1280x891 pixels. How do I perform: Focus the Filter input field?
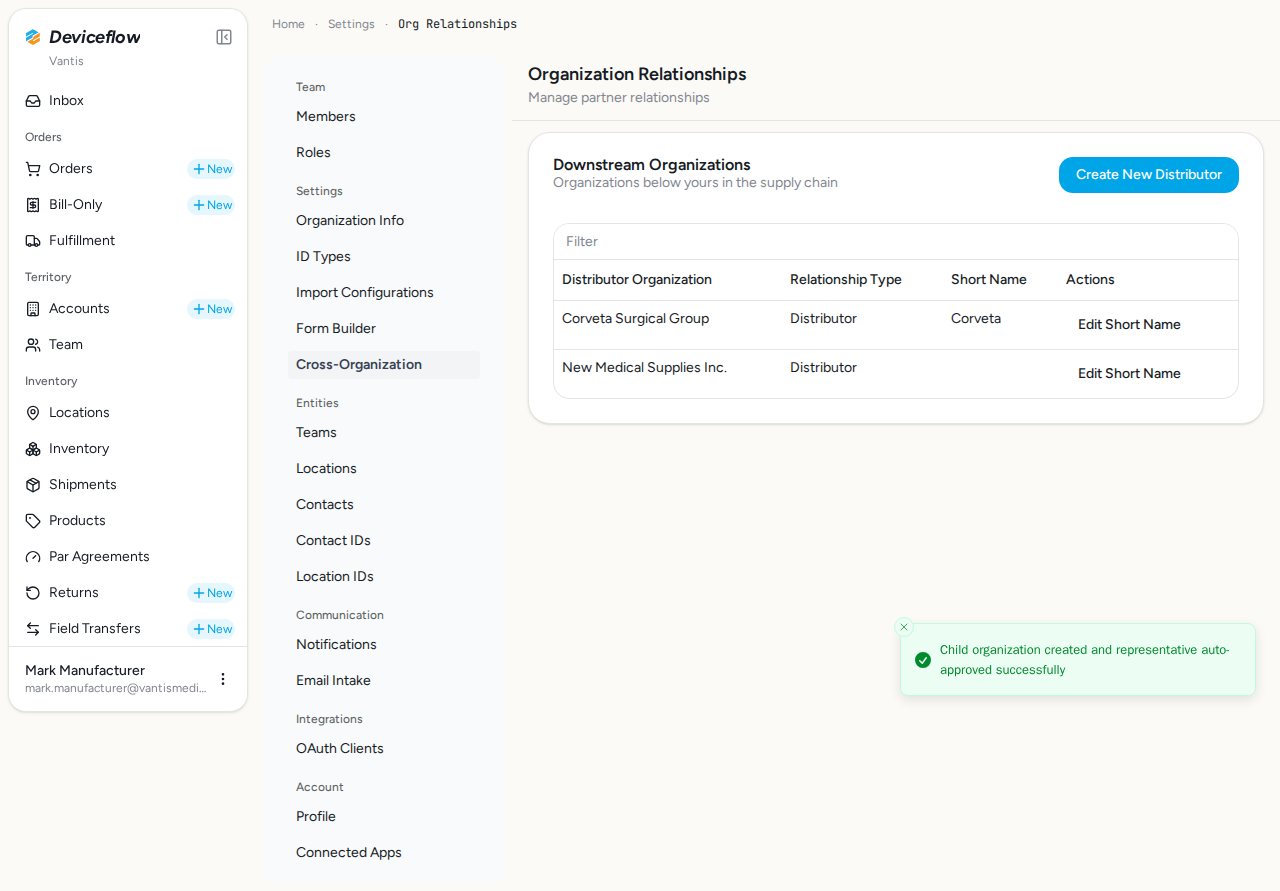pos(896,242)
